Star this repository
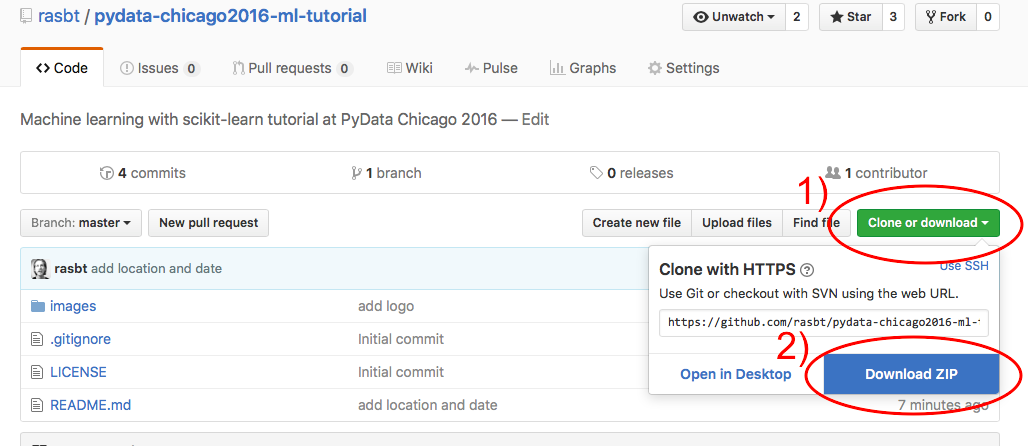The height and width of the screenshot is (446, 1028). tap(847, 17)
